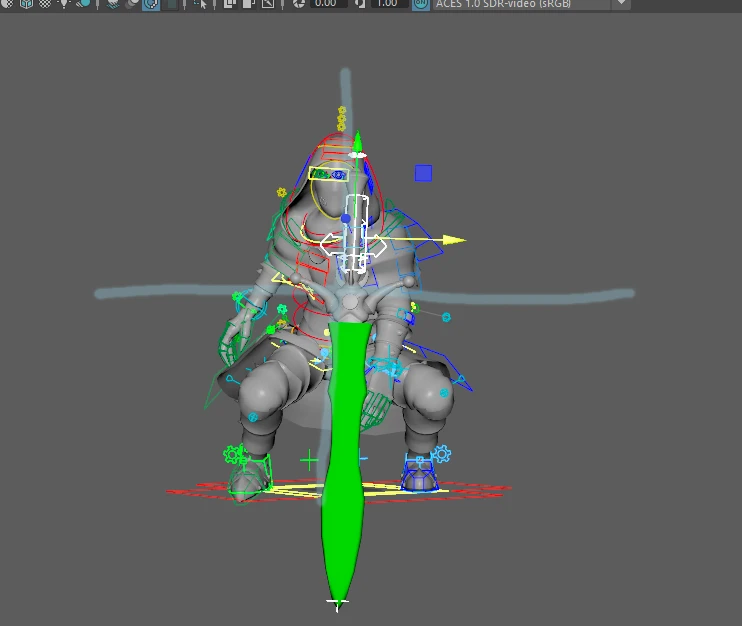Image resolution: width=742 pixels, height=626 pixels.
Task: Select the blue gear control by right foot
Action: [x=442, y=454]
